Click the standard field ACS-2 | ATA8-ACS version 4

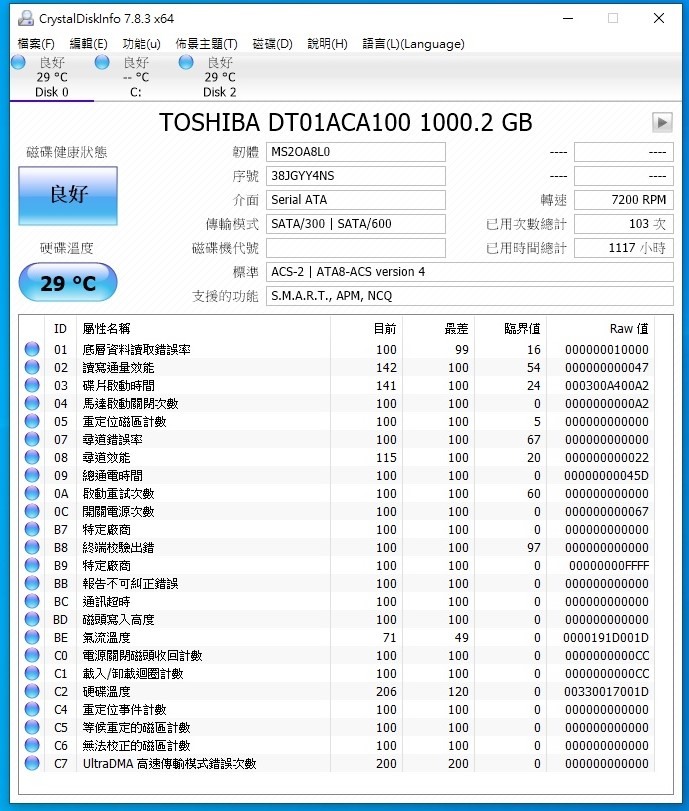(x=470, y=272)
